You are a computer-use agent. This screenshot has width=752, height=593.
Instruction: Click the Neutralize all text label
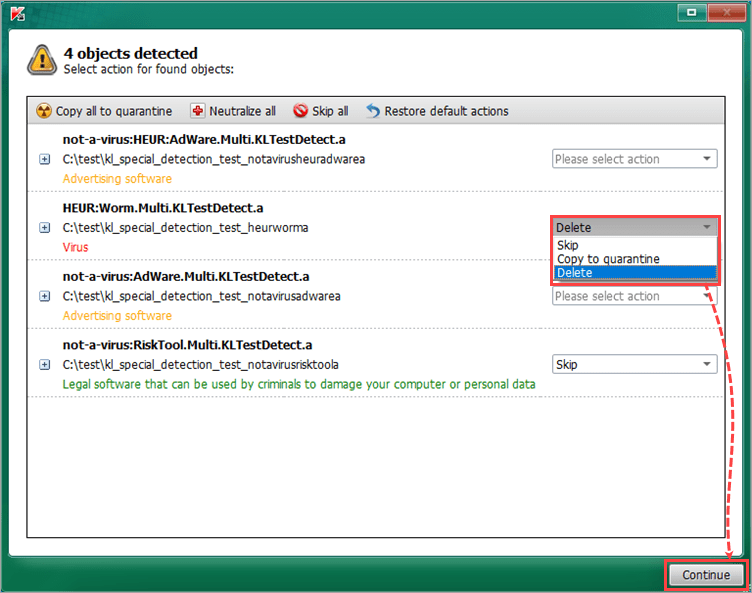coord(242,111)
